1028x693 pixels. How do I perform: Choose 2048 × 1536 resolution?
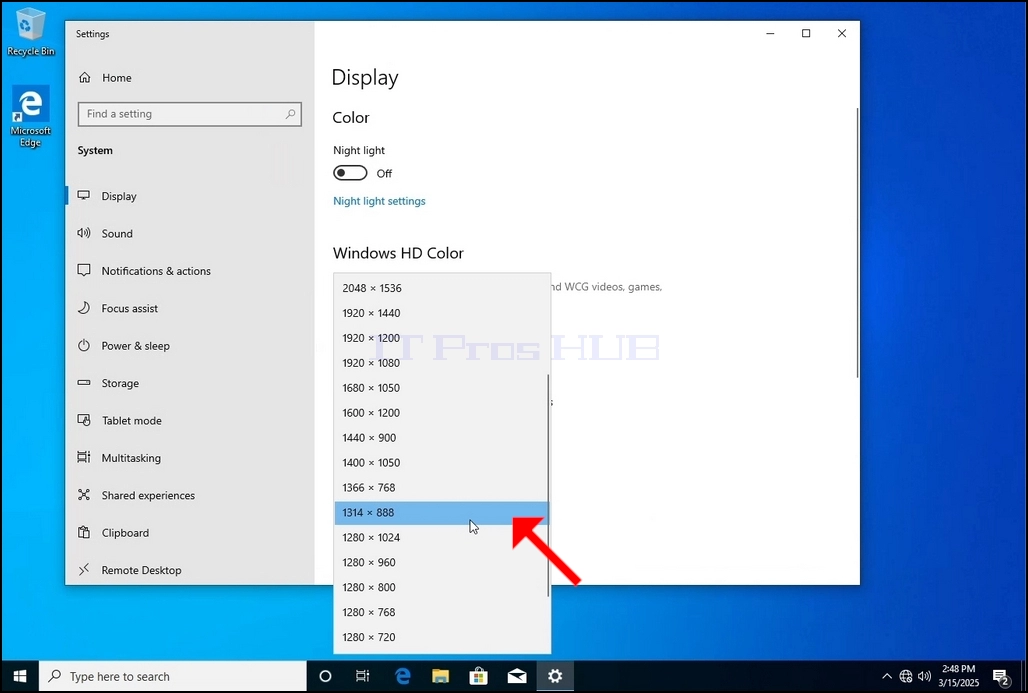pyautogui.click(x=441, y=288)
